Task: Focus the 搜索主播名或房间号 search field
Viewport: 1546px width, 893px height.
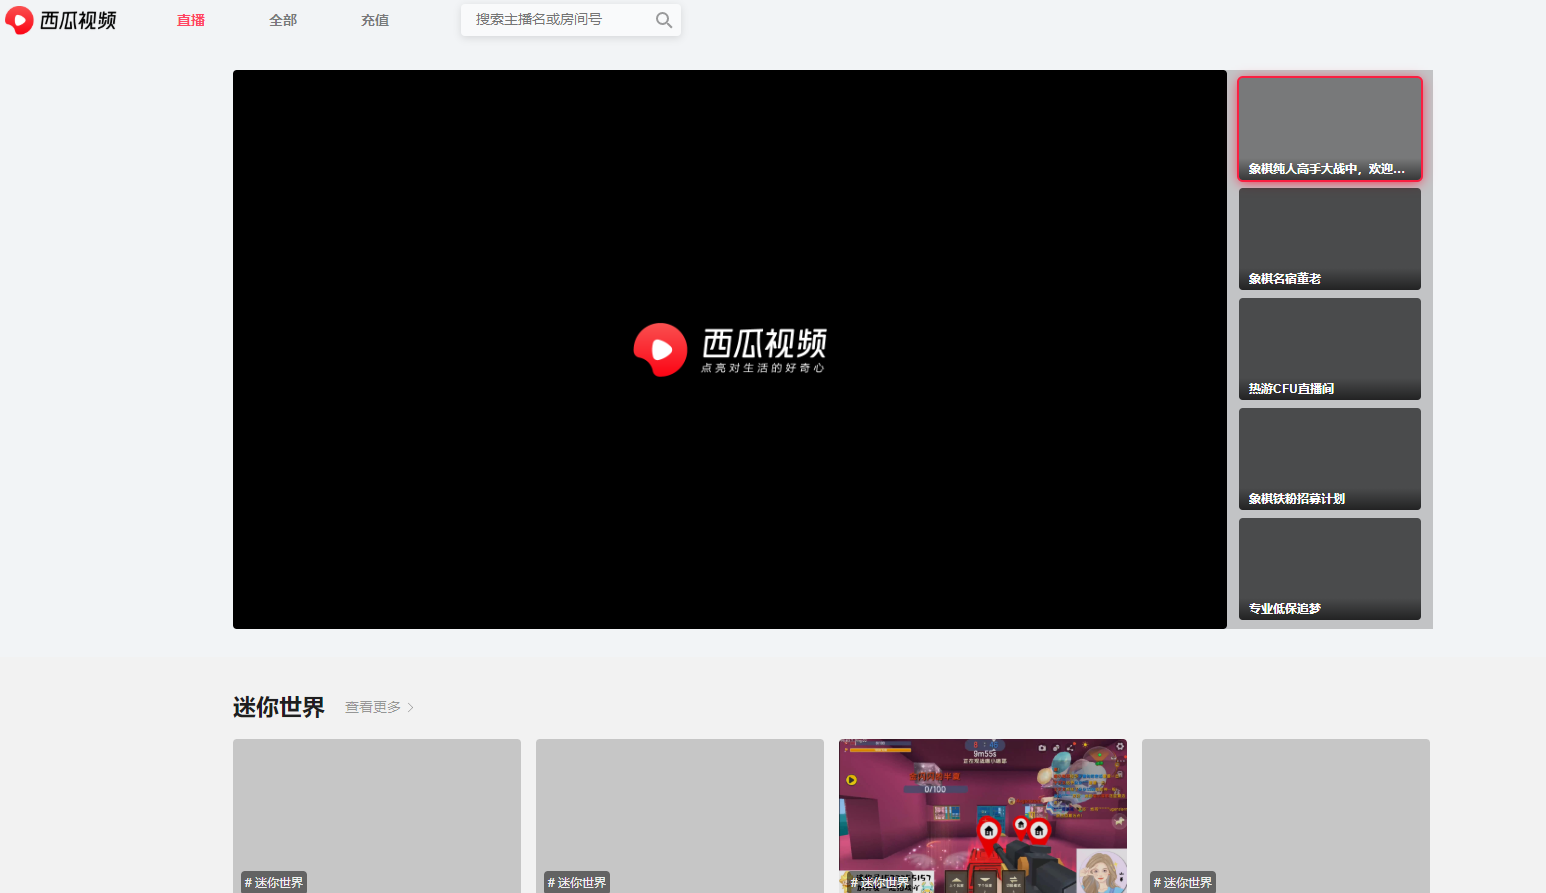Action: click(571, 20)
